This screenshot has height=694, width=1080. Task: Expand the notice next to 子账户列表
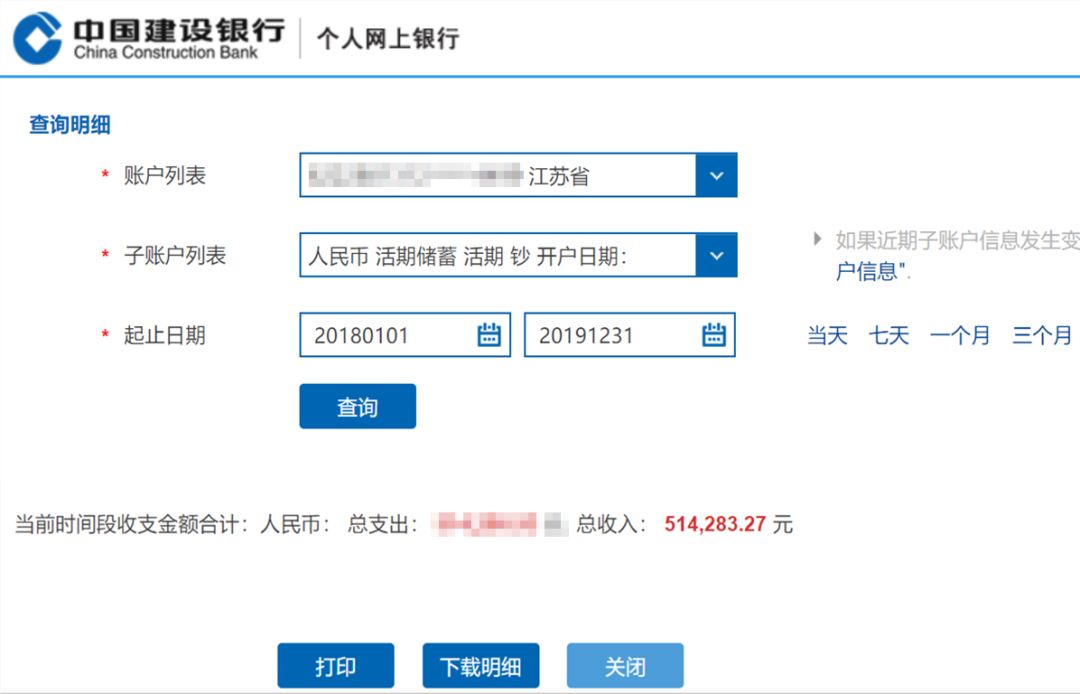click(x=817, y=238)
